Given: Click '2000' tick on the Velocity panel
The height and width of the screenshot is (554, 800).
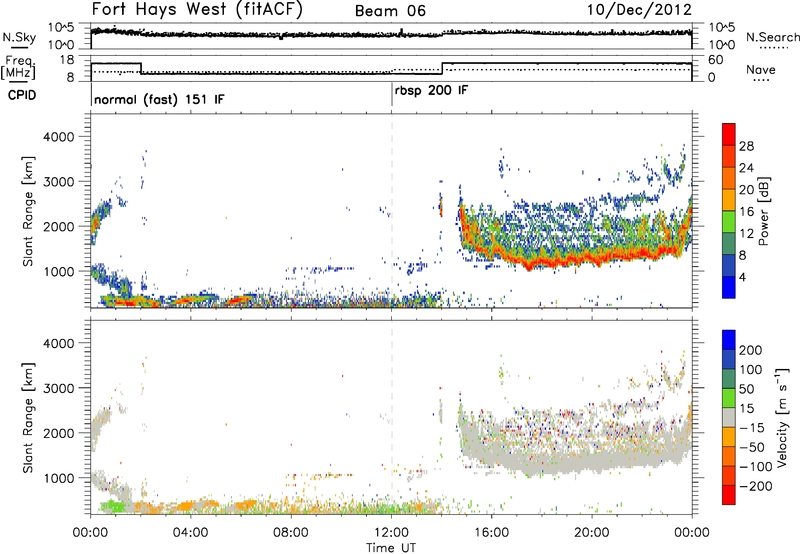Looking at the screenshot, I should point(58,433).
